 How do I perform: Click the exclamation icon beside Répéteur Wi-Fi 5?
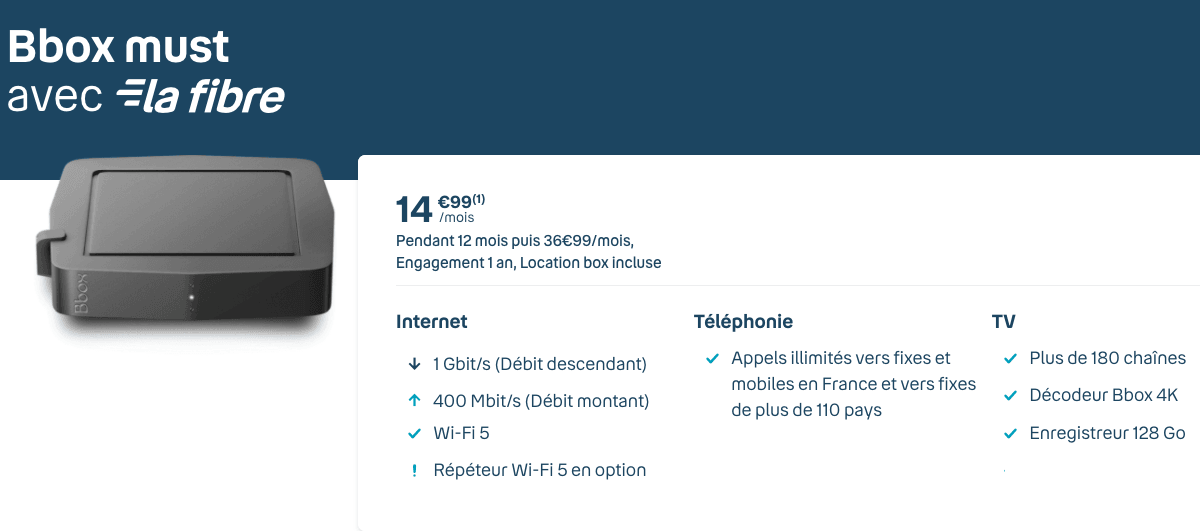click(x=414, y=470)
